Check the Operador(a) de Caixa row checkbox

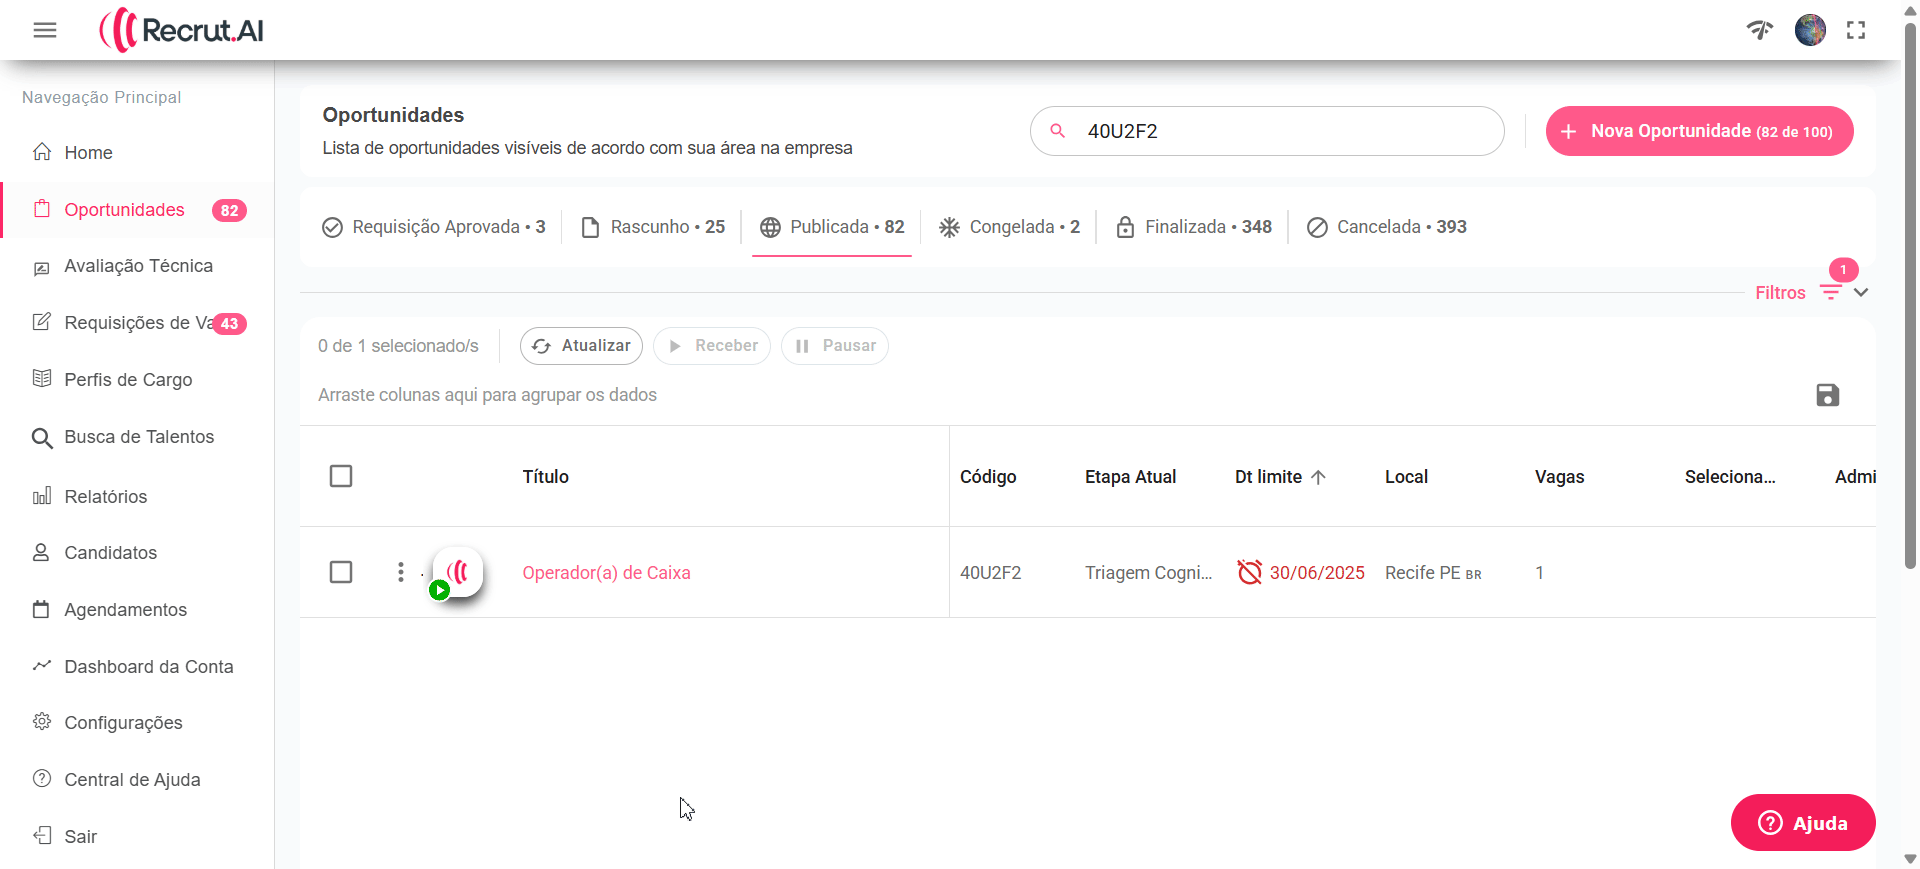pos(341,572)
